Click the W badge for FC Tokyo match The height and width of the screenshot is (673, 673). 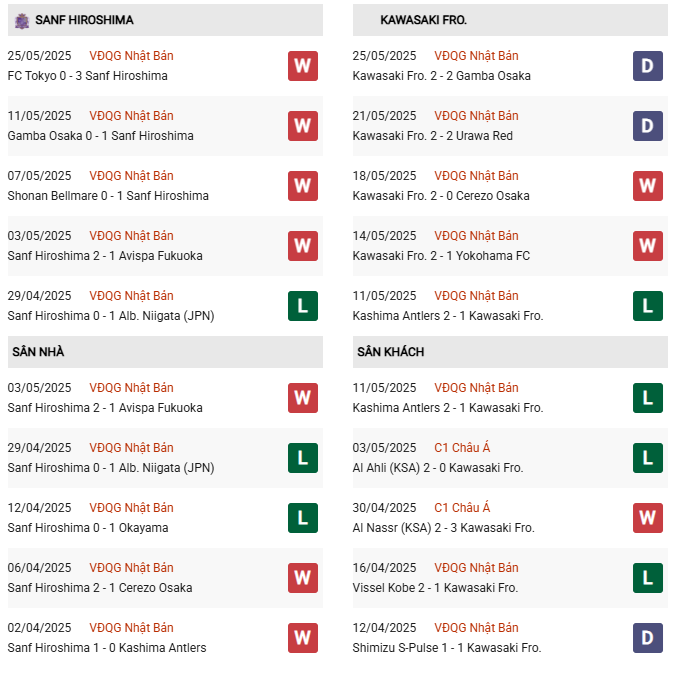click(303, 66)
